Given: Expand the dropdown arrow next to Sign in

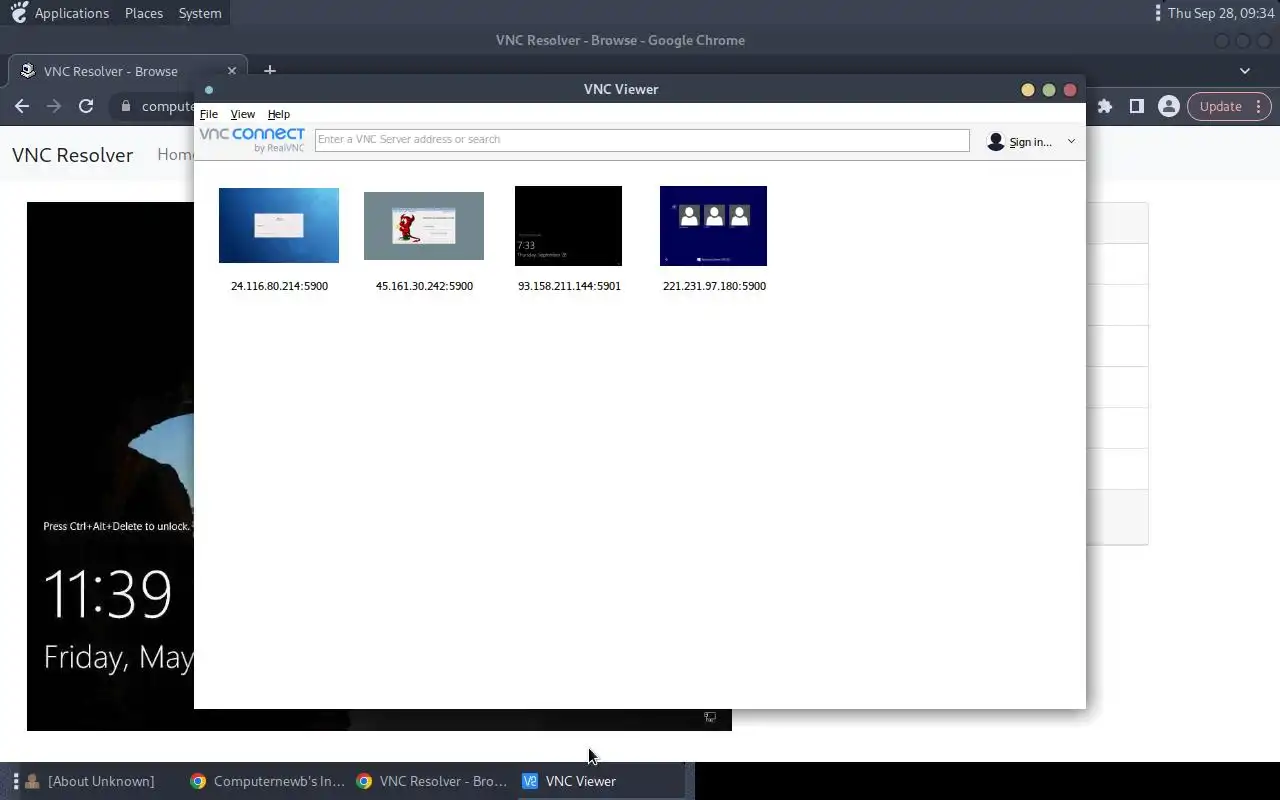Looking at the screenshot, I should pyautogui.click(x=1071, y=142).
